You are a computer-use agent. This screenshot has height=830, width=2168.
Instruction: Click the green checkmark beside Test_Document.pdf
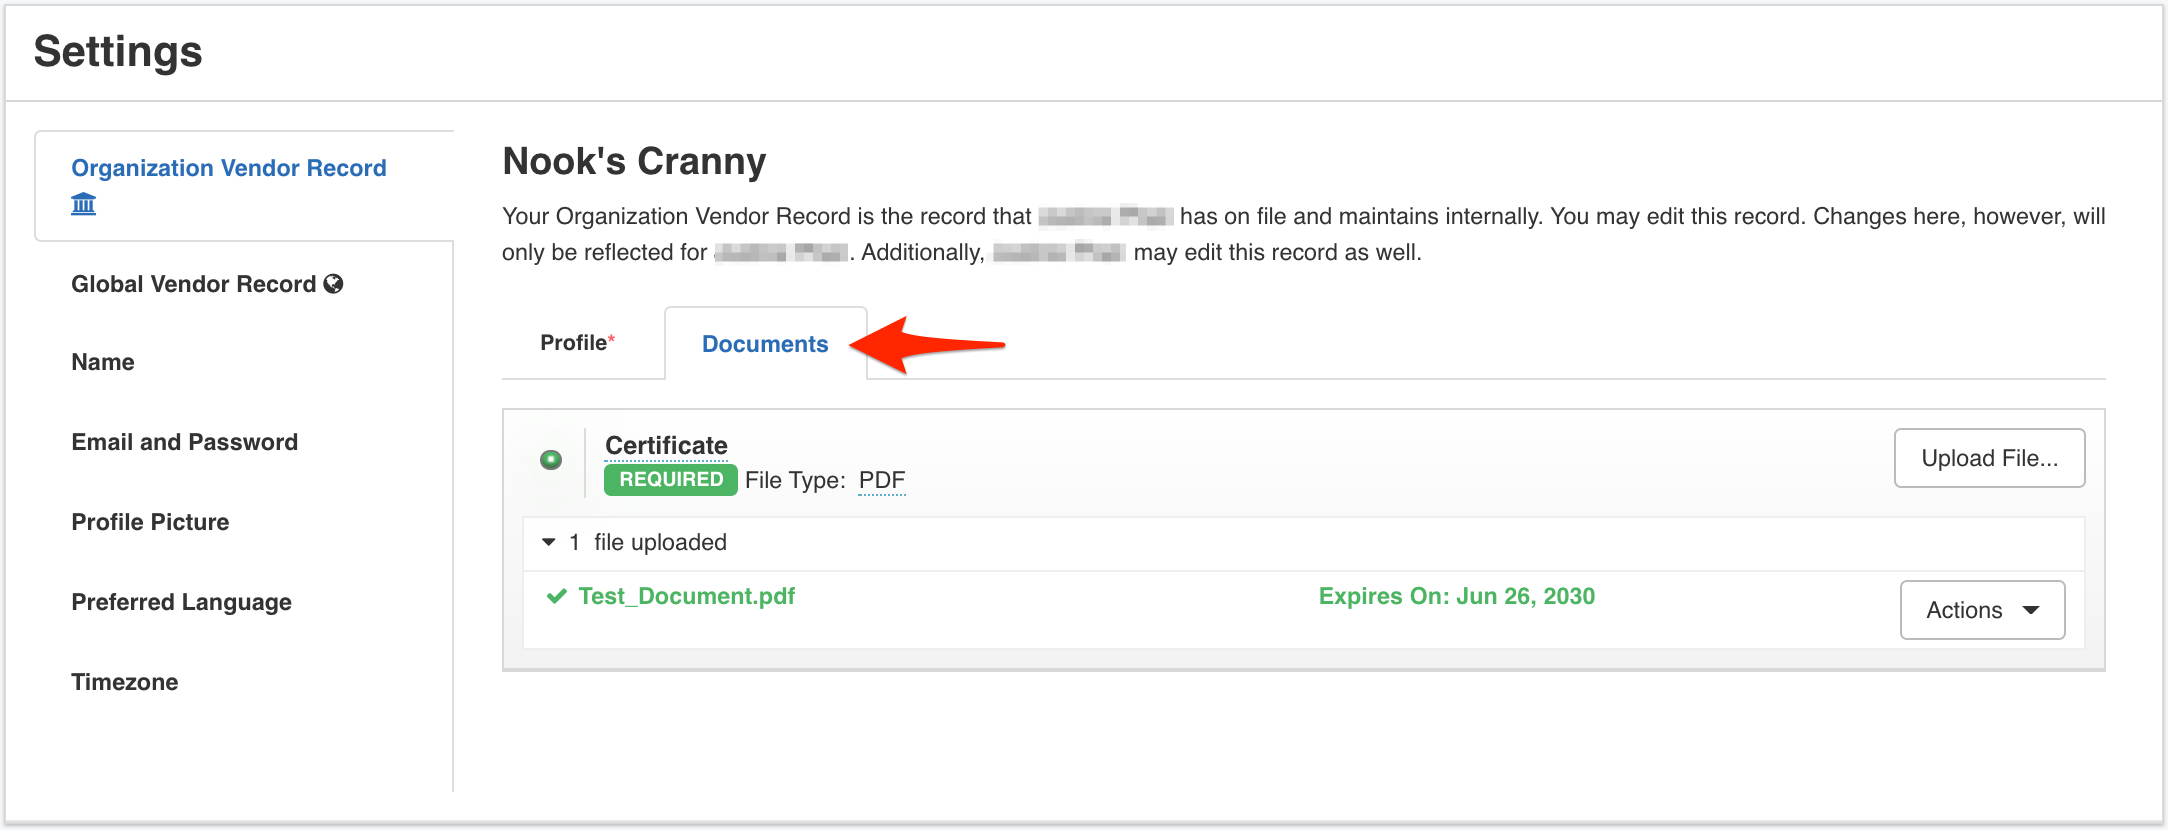pos(557,597)
